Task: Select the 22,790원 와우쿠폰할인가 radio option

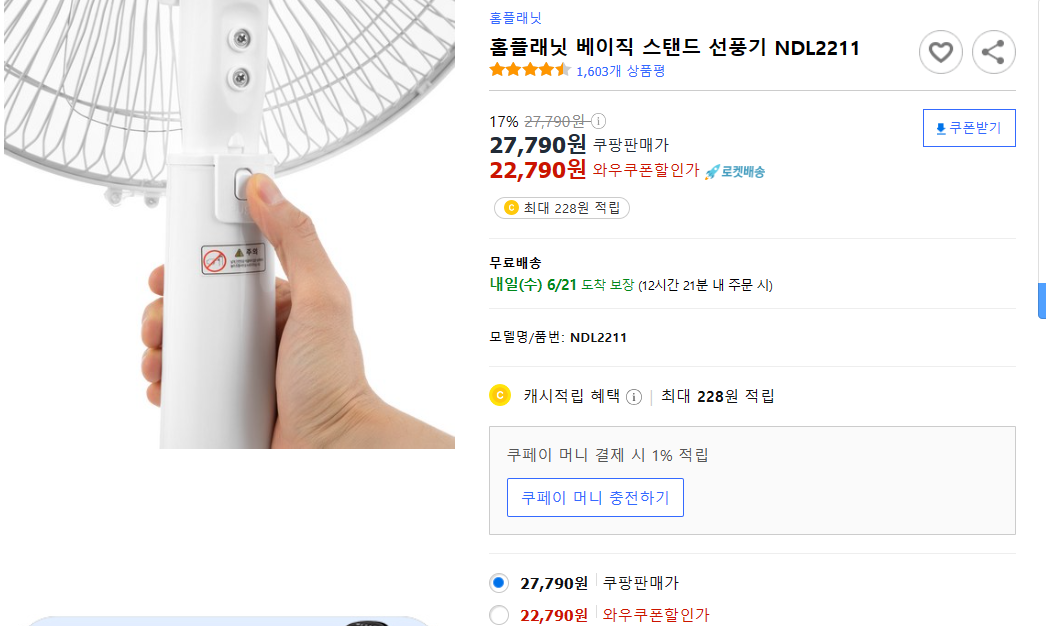Action: point(499,615)
